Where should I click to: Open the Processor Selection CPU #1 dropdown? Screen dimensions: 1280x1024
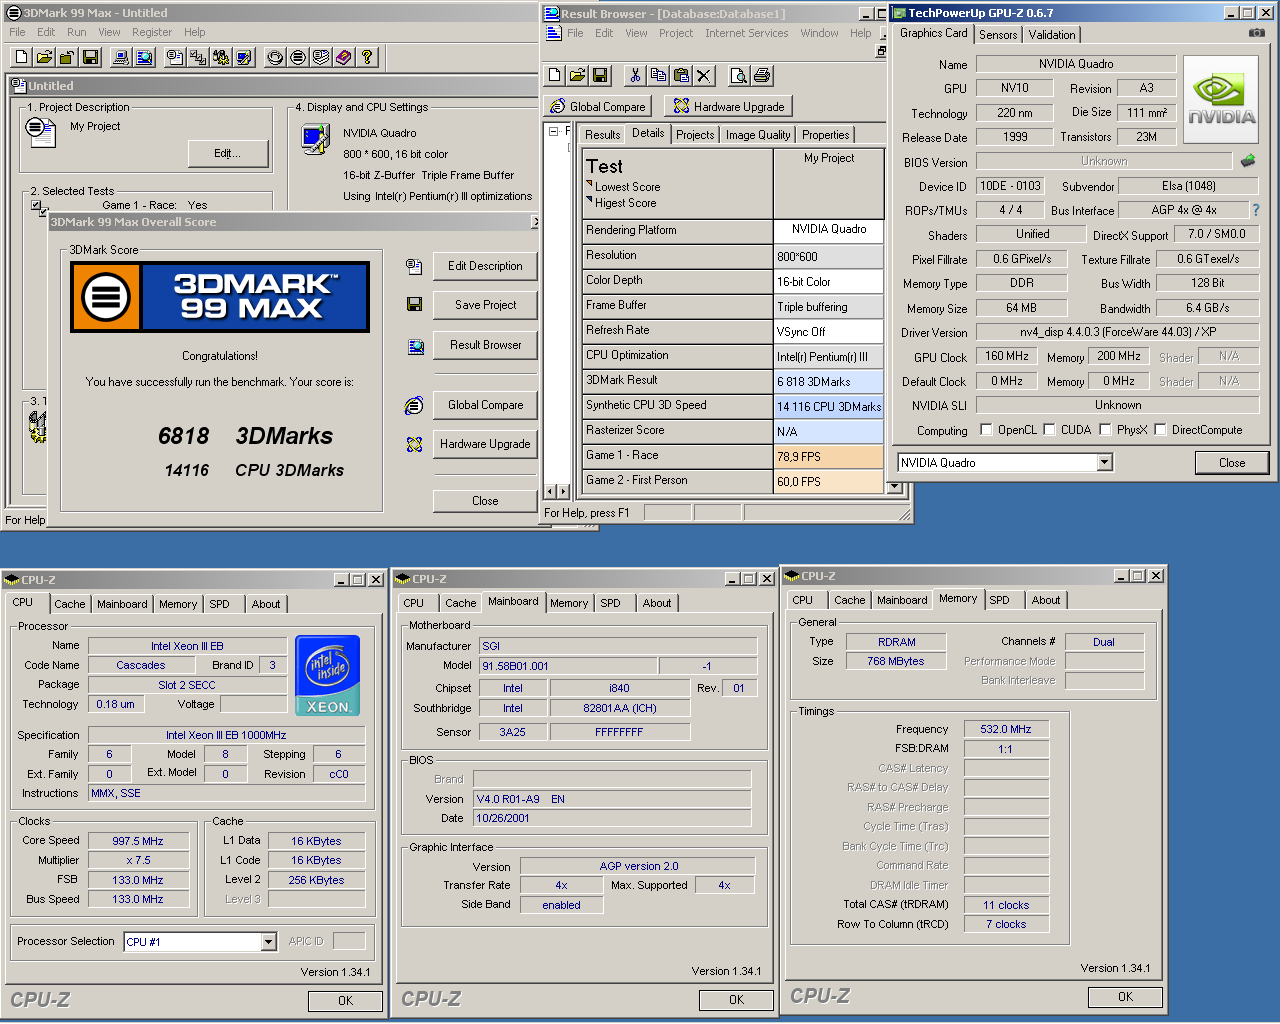(x=268, y=942)
